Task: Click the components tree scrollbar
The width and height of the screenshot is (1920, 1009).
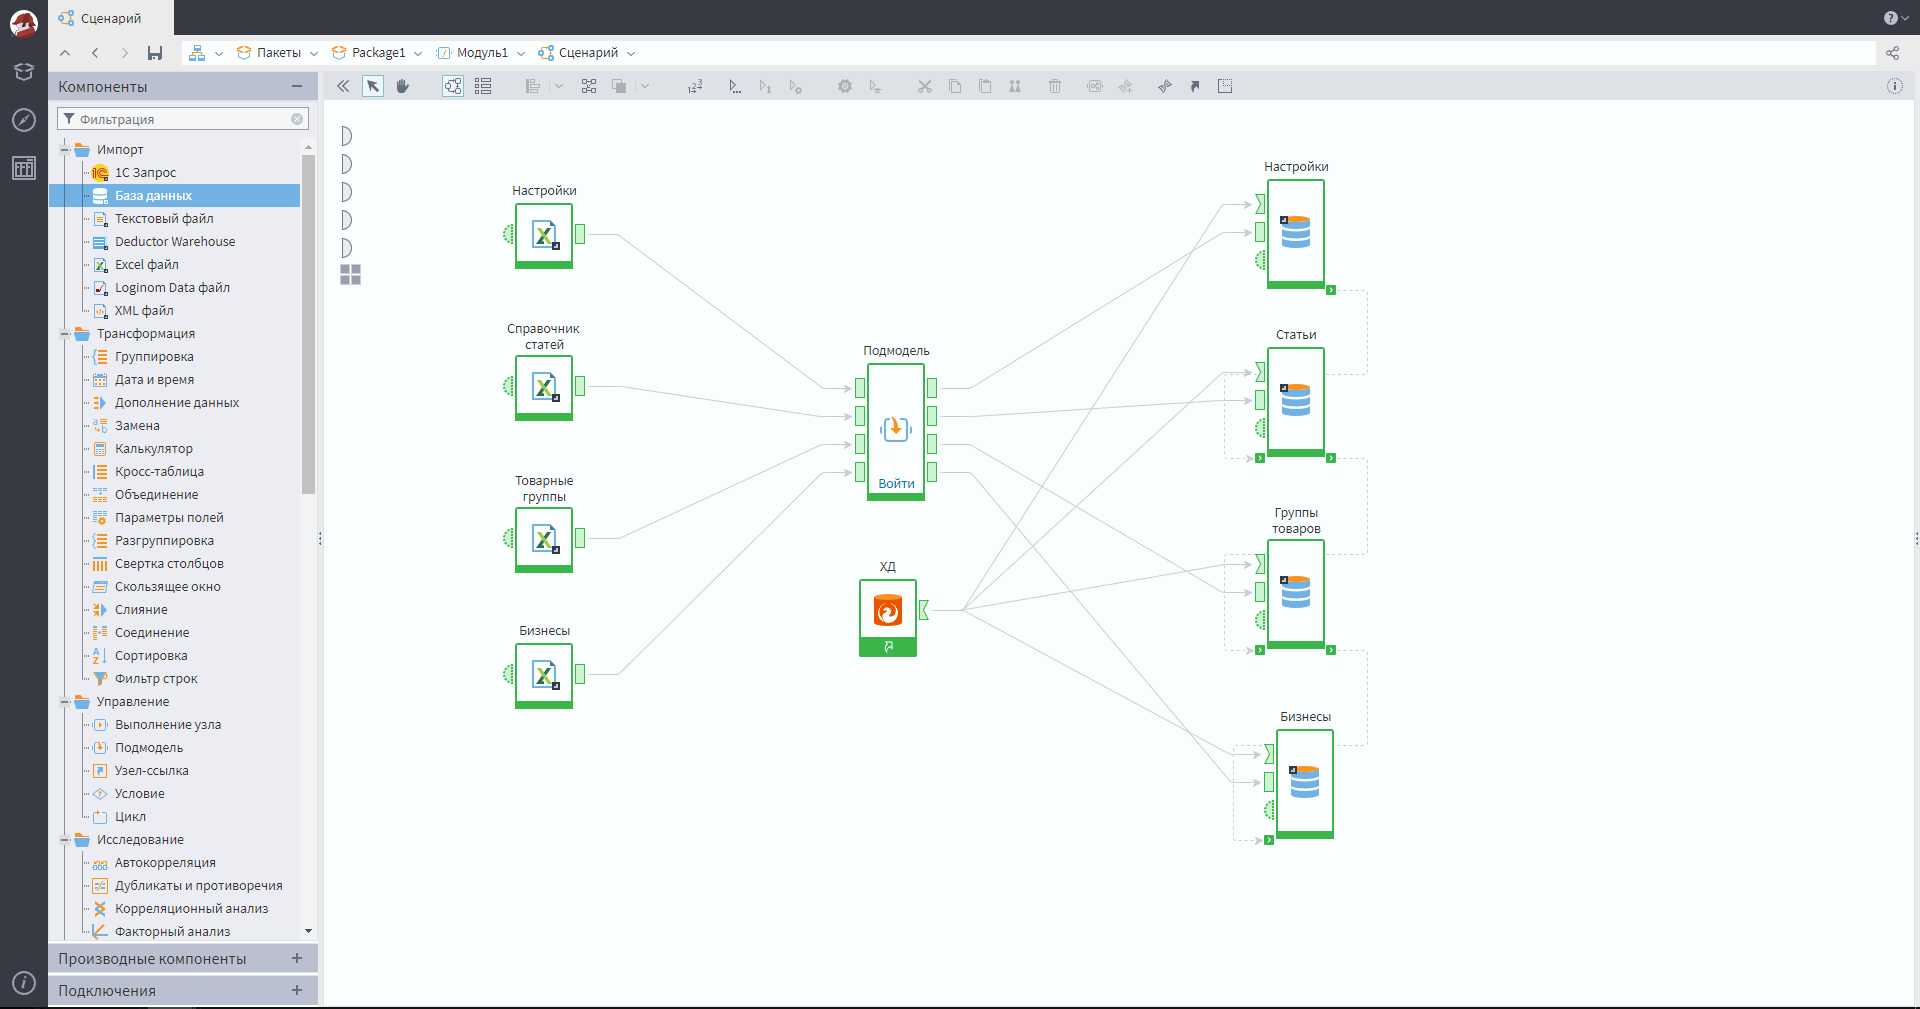Action: coord(308,324)
